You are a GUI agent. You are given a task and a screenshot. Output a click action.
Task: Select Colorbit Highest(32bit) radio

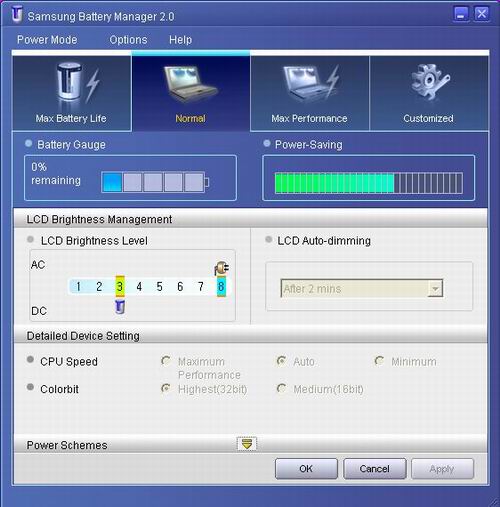(x=166, y=388)
